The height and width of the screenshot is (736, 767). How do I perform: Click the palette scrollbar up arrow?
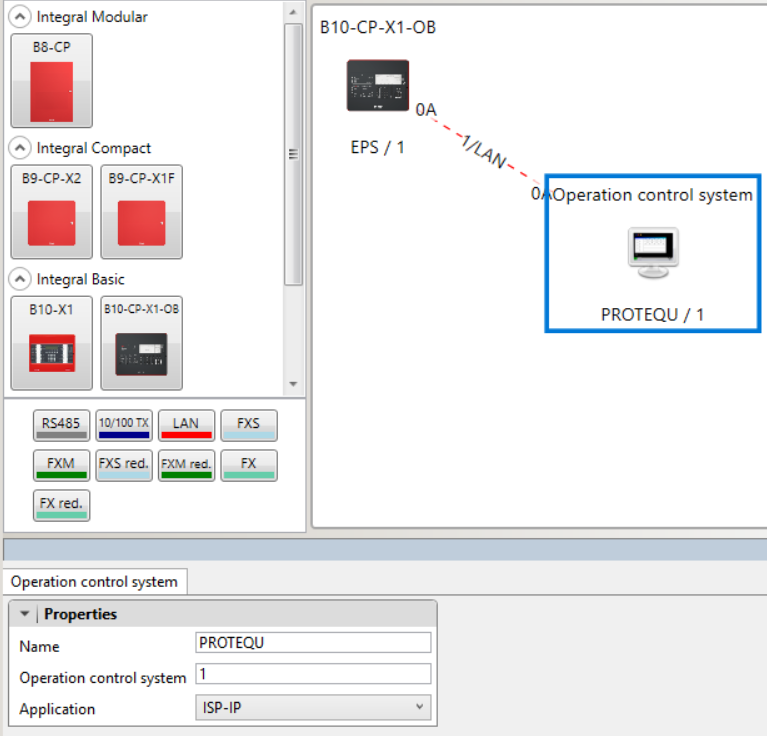[x=293, y=12]
